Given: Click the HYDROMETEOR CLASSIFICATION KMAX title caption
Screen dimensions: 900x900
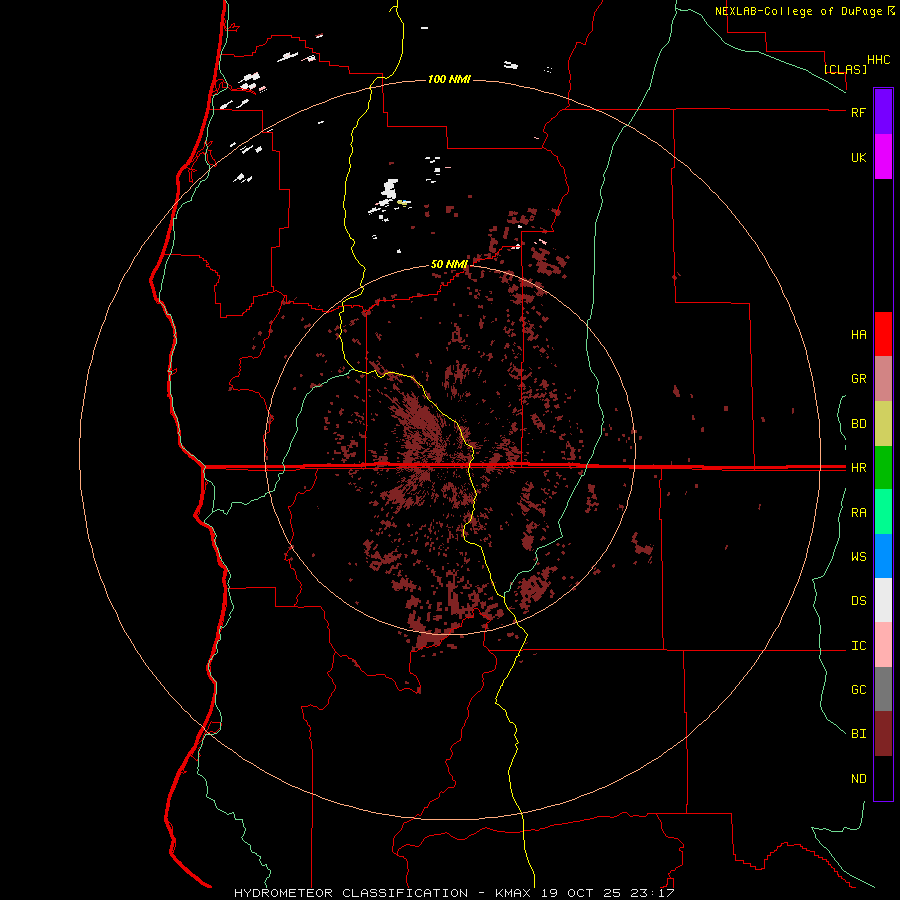Looking at the screenshot, I should [454, 893].
